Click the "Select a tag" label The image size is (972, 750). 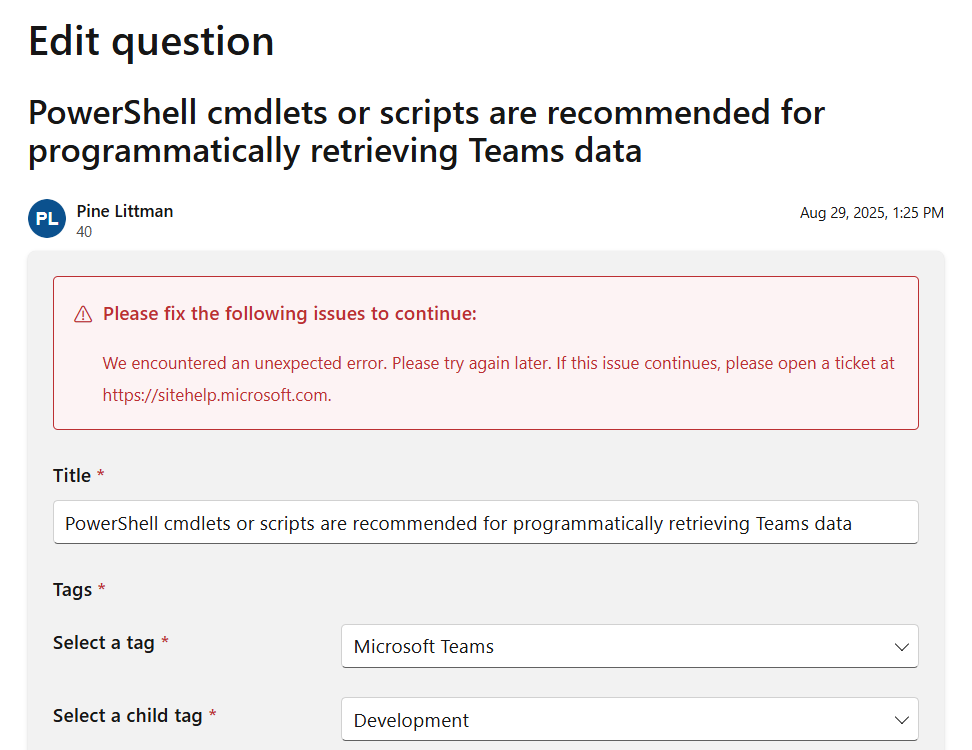point(104,643)
